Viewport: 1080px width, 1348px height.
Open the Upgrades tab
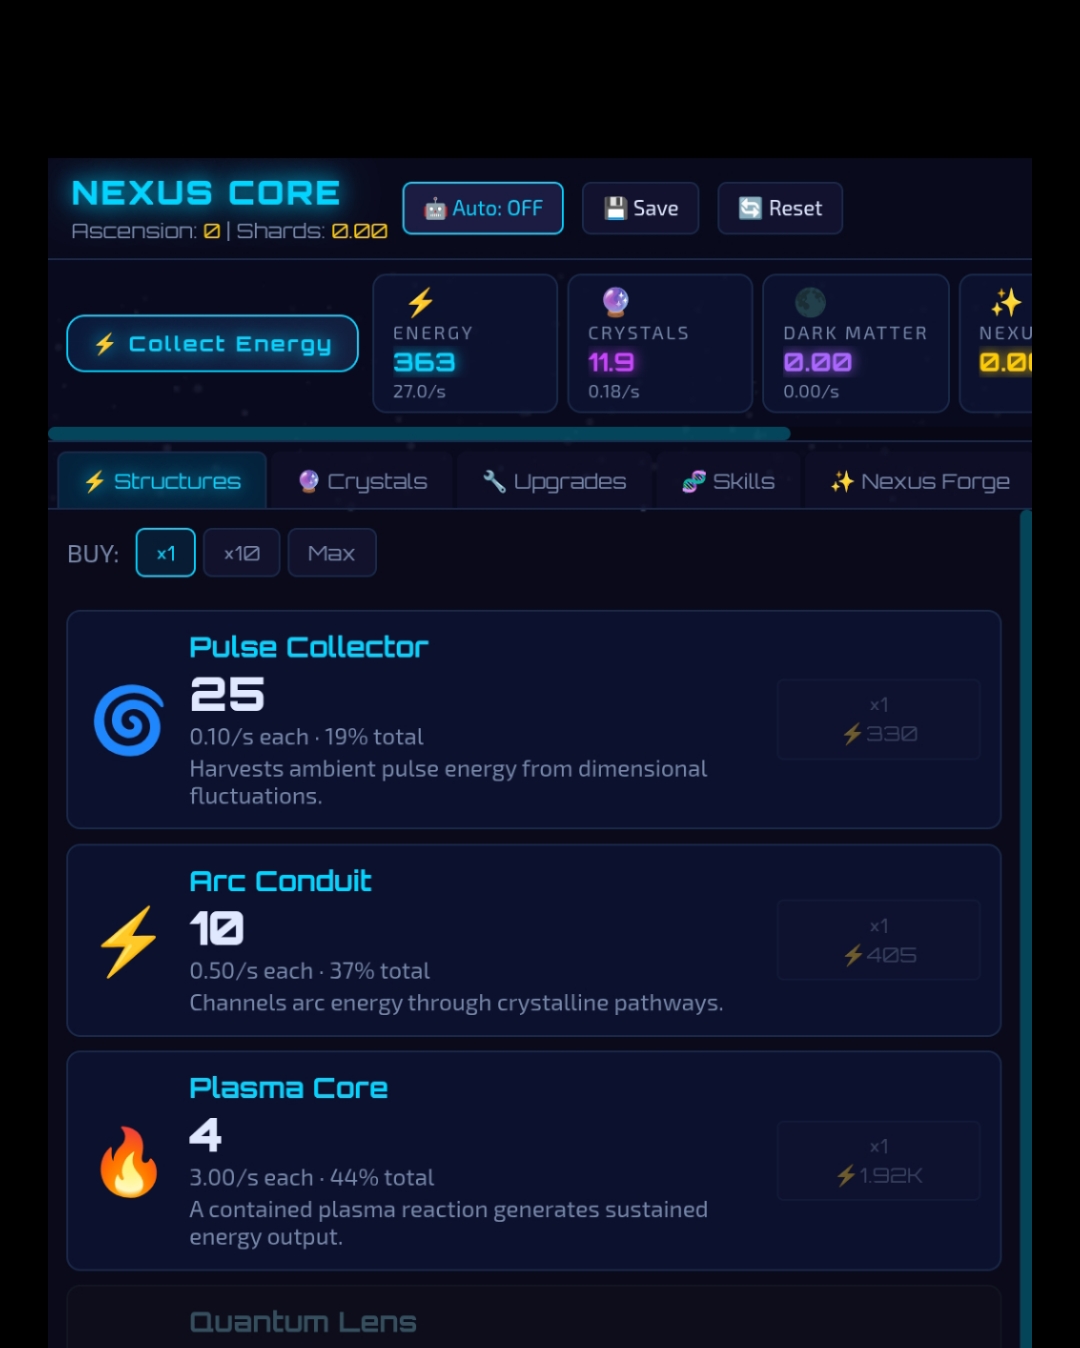[554, 481]
